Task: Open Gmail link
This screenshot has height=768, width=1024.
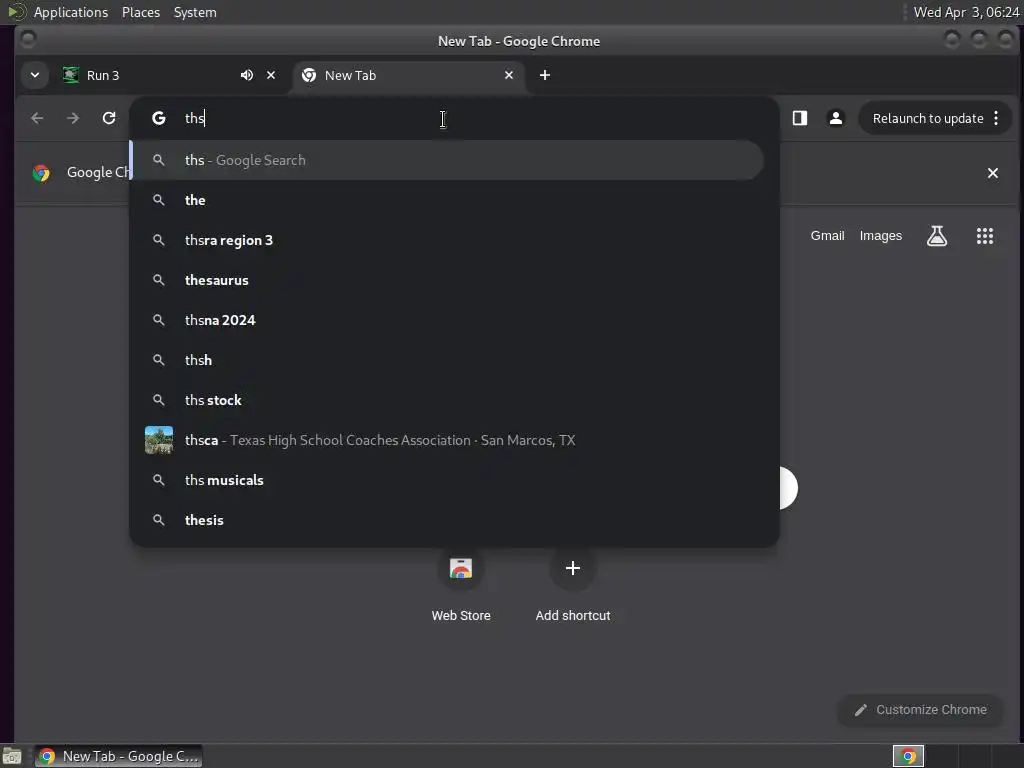Action: (x=827, y=236)
